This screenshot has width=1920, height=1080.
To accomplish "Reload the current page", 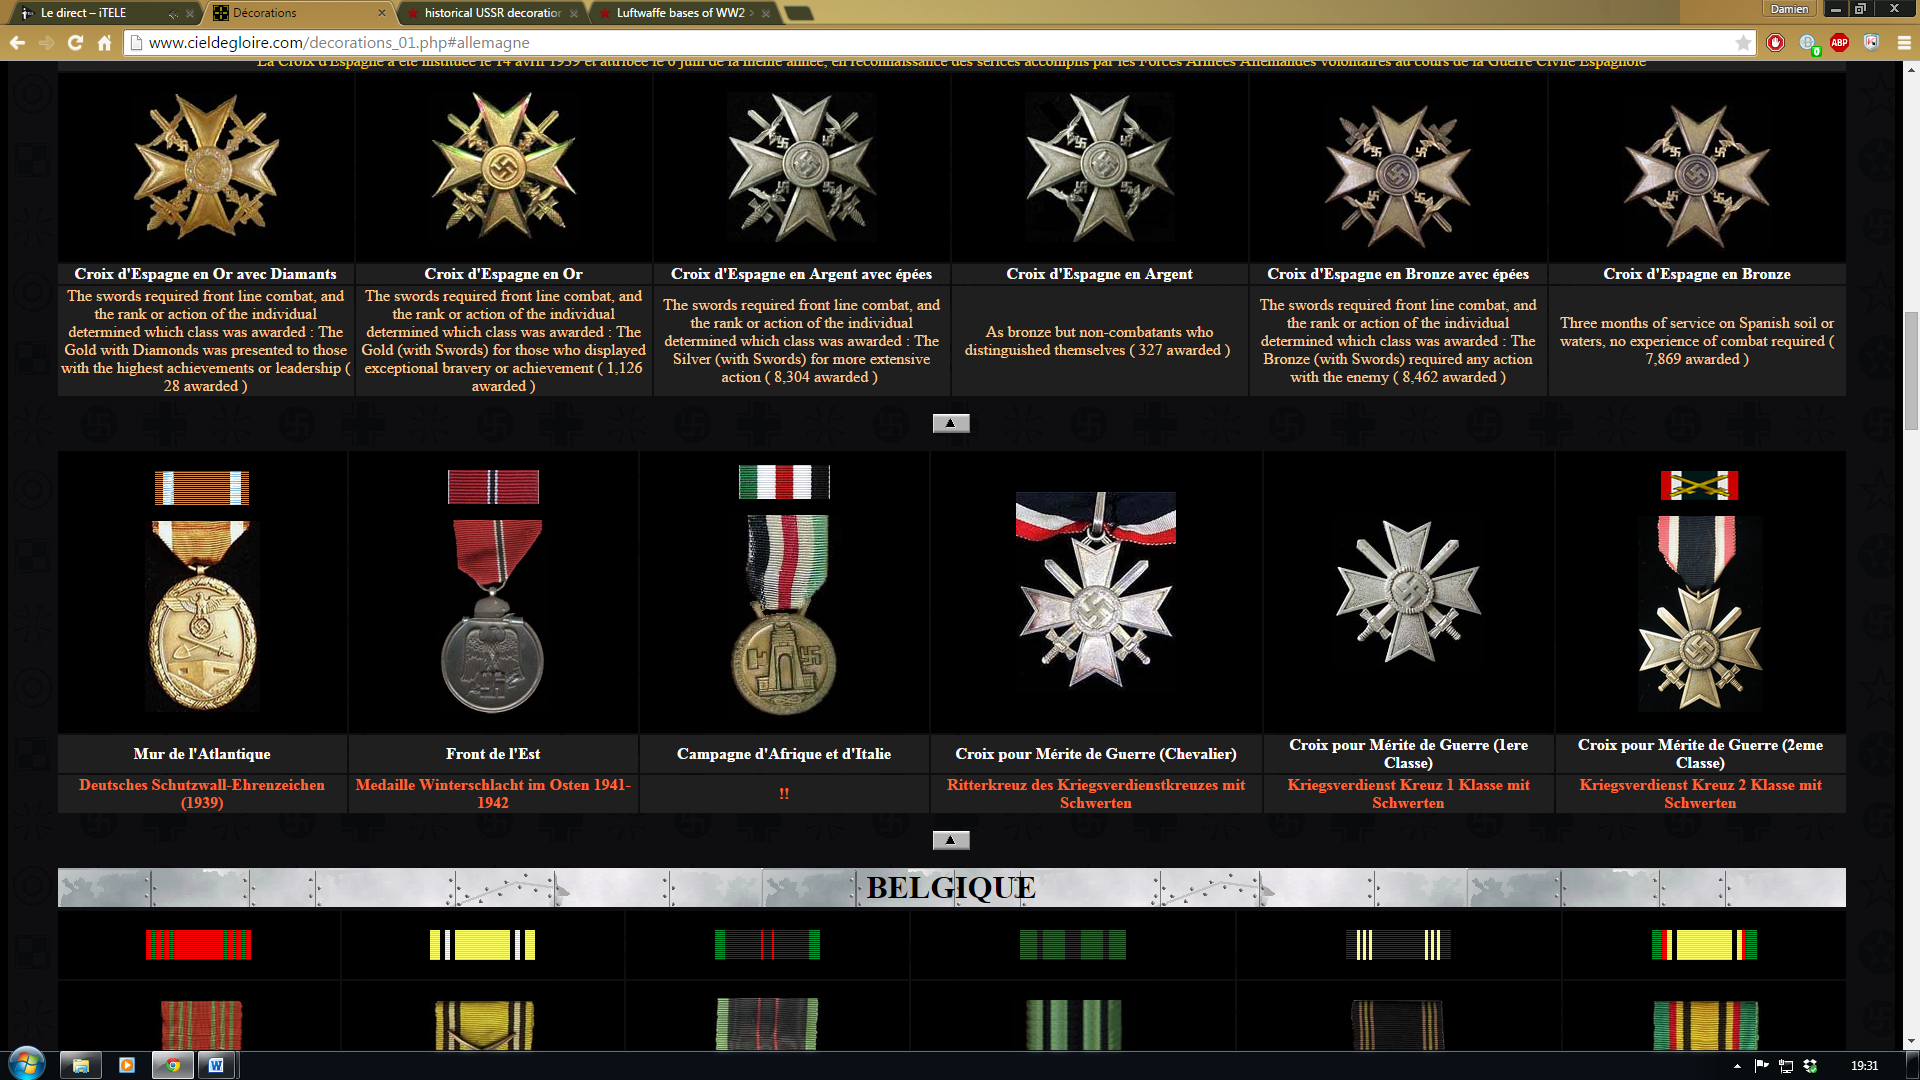I will (75, 42).
